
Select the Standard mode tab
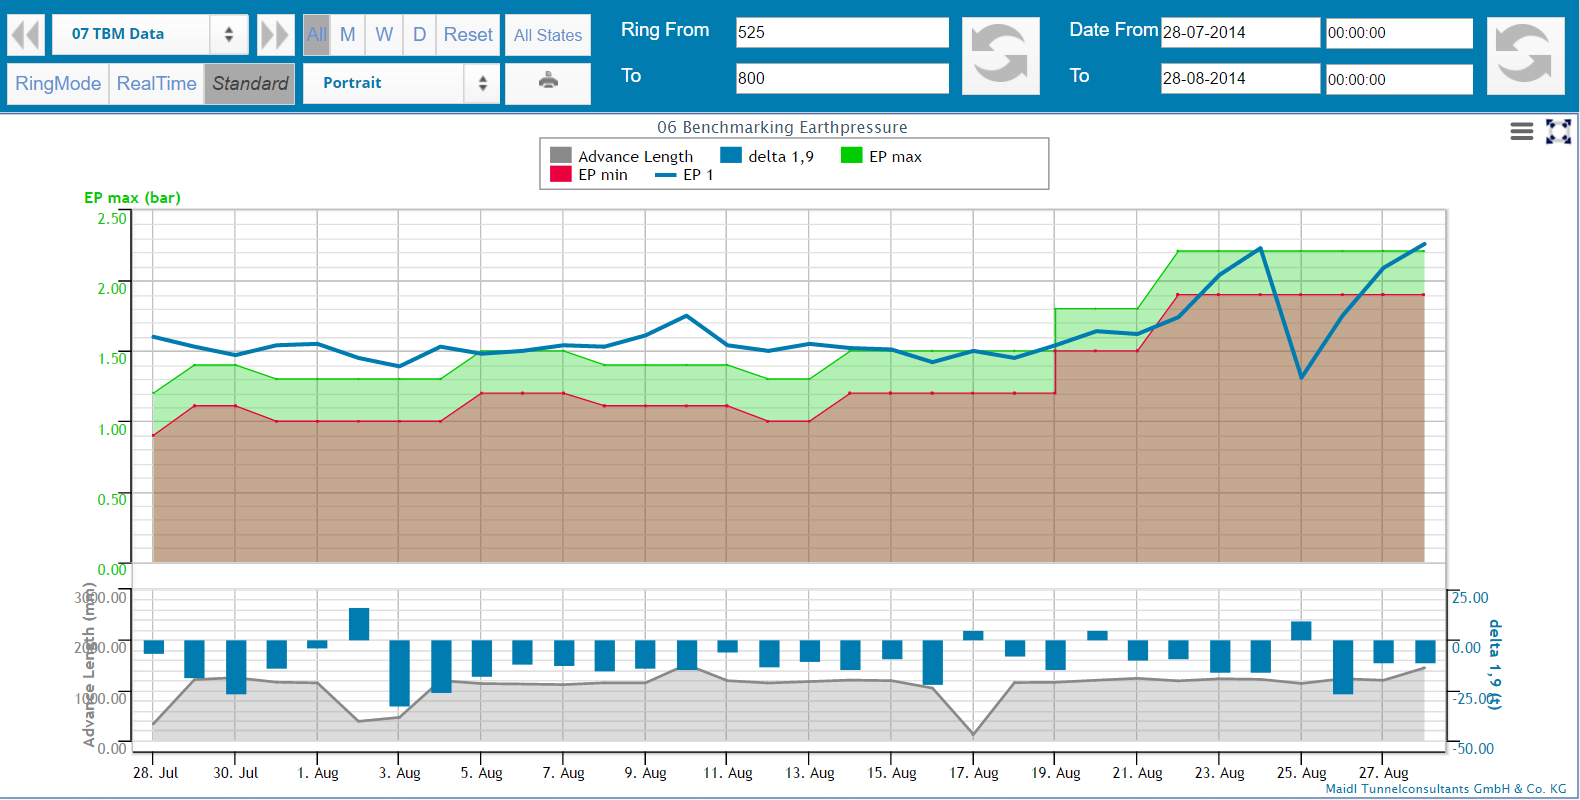[x=250, y=83]
